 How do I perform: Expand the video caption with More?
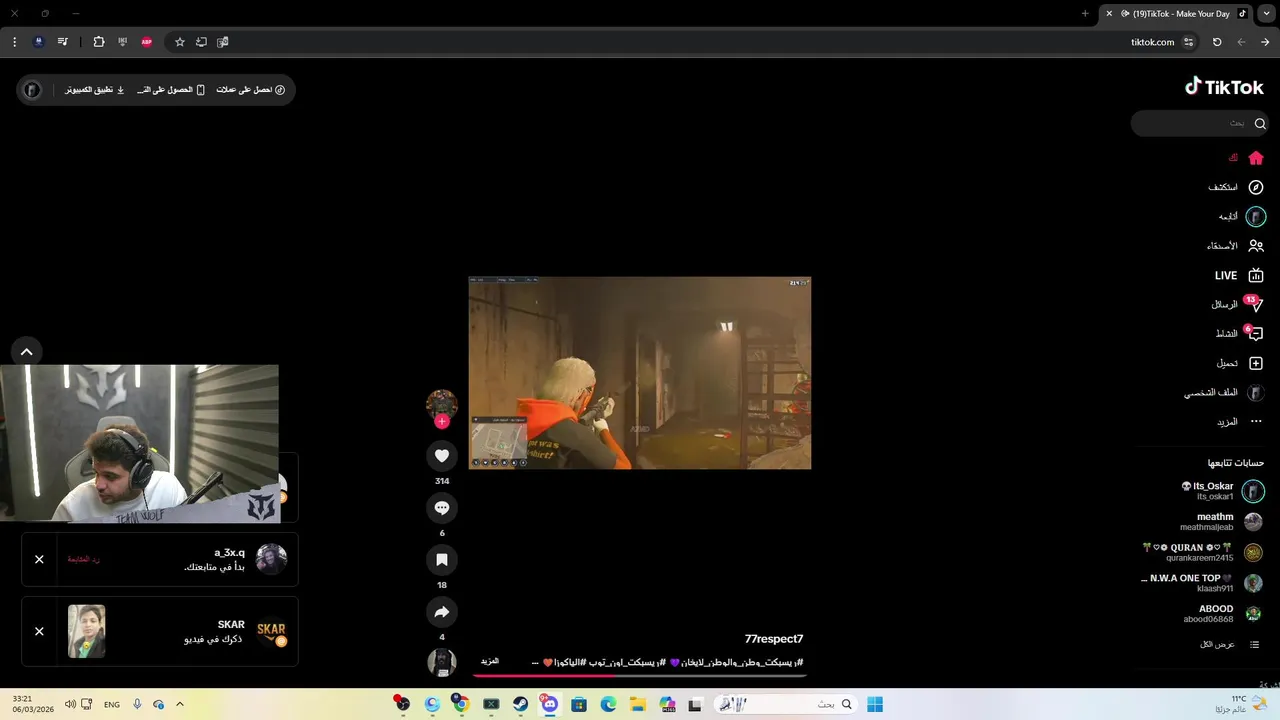[x=490, y=662]
